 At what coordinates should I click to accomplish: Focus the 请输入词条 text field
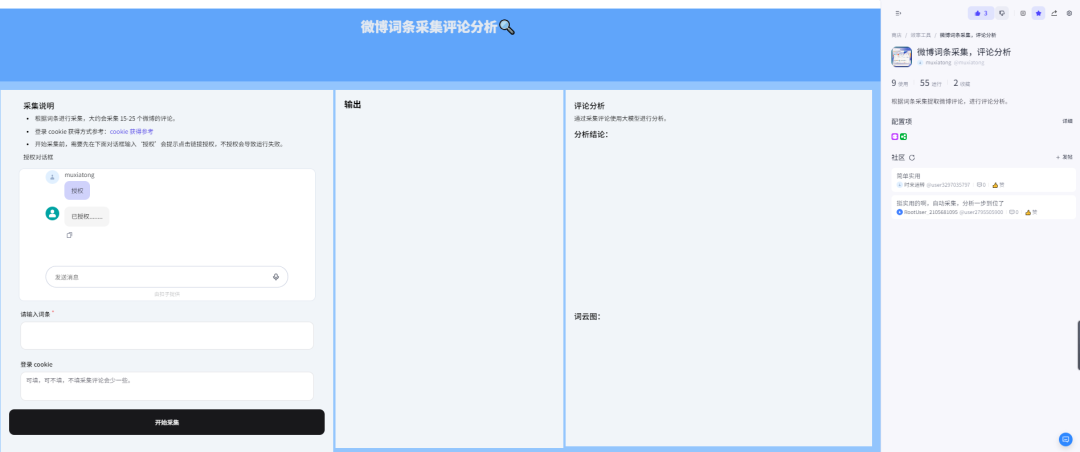167,336
